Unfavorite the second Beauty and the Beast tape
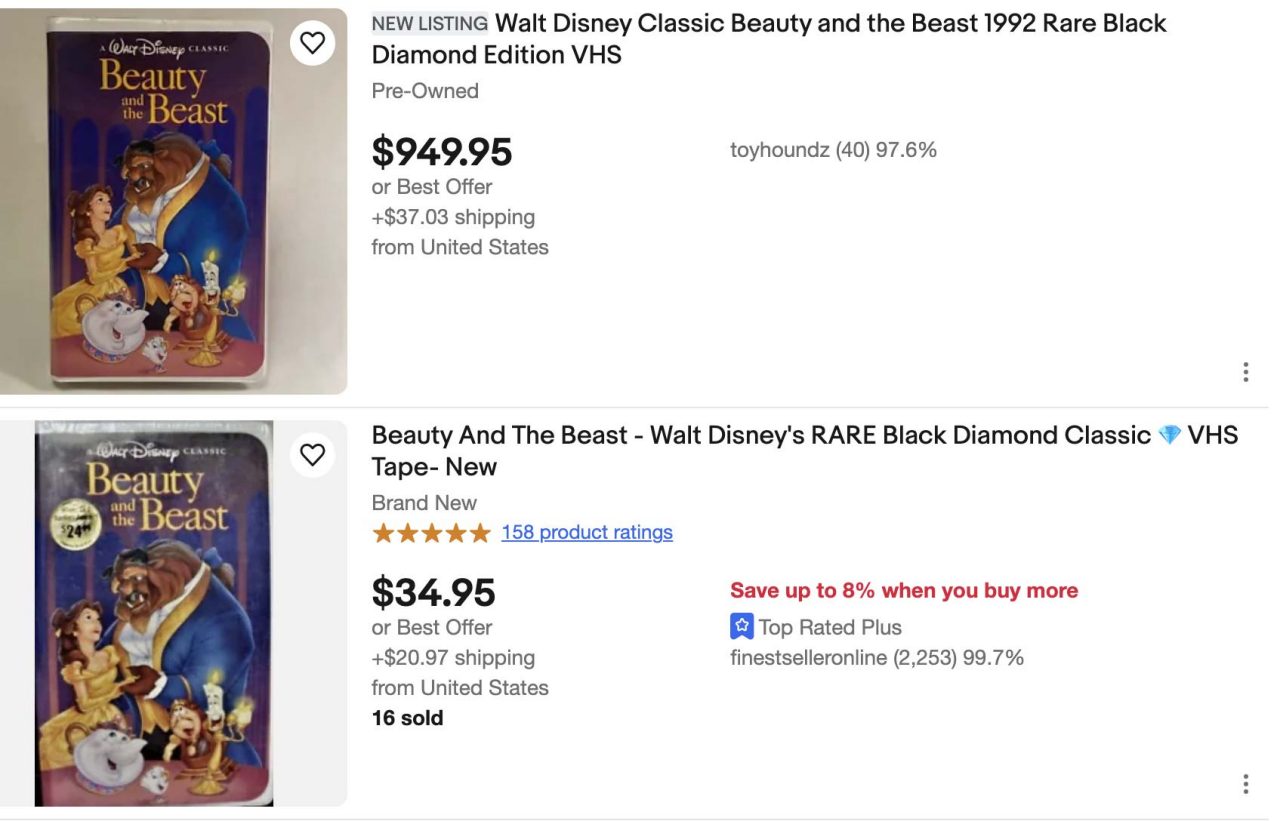 click(x=313, y=454)
